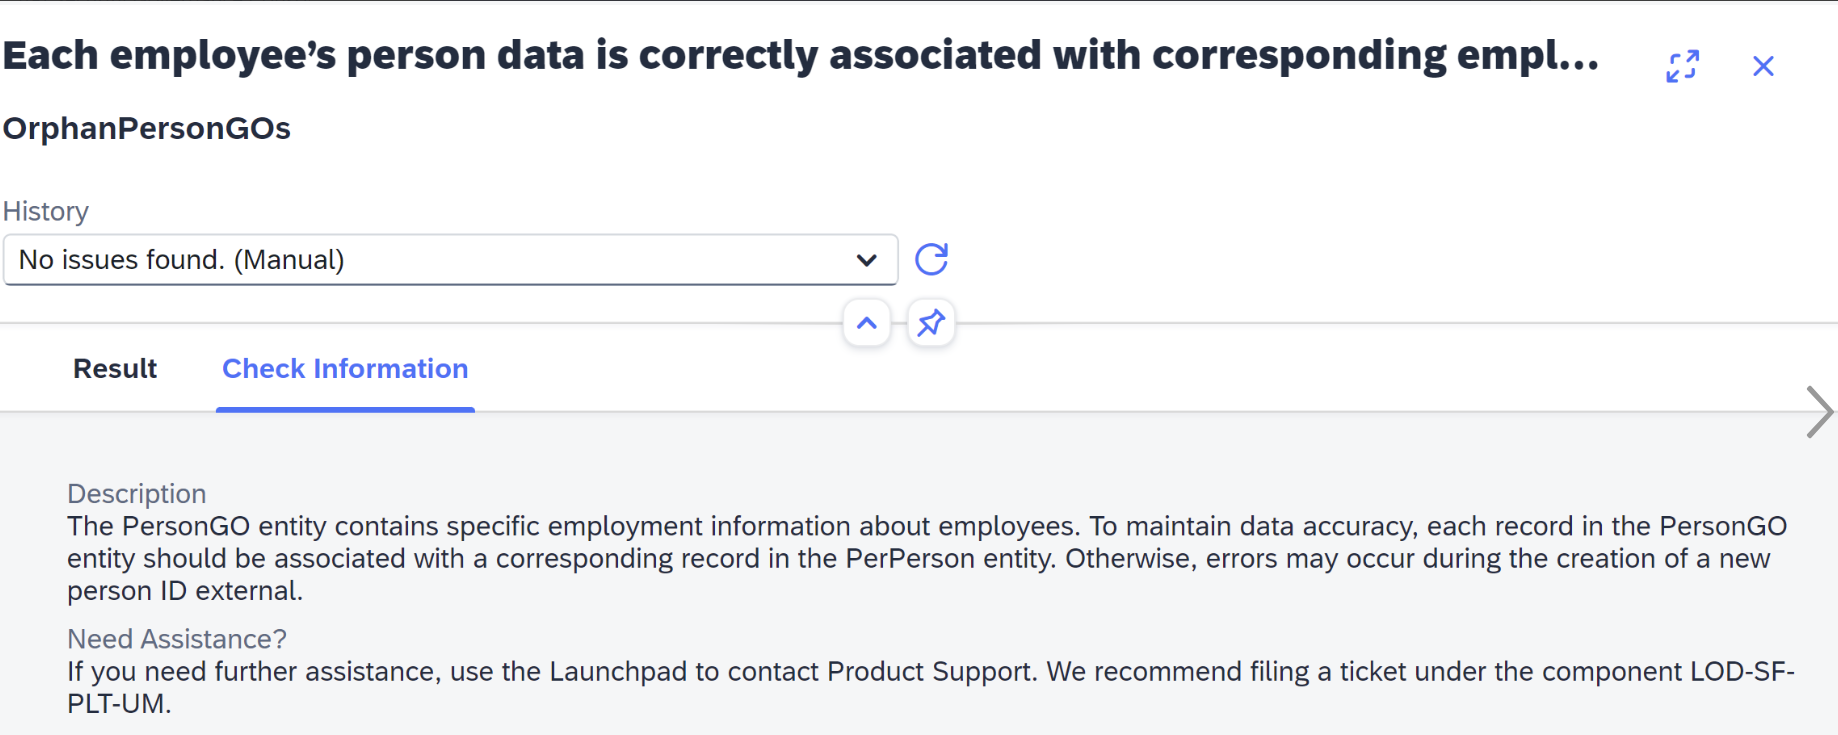Expand the panel to full screen
Viewport: 1838px width, 735px height.
(x=1683, y=66)
